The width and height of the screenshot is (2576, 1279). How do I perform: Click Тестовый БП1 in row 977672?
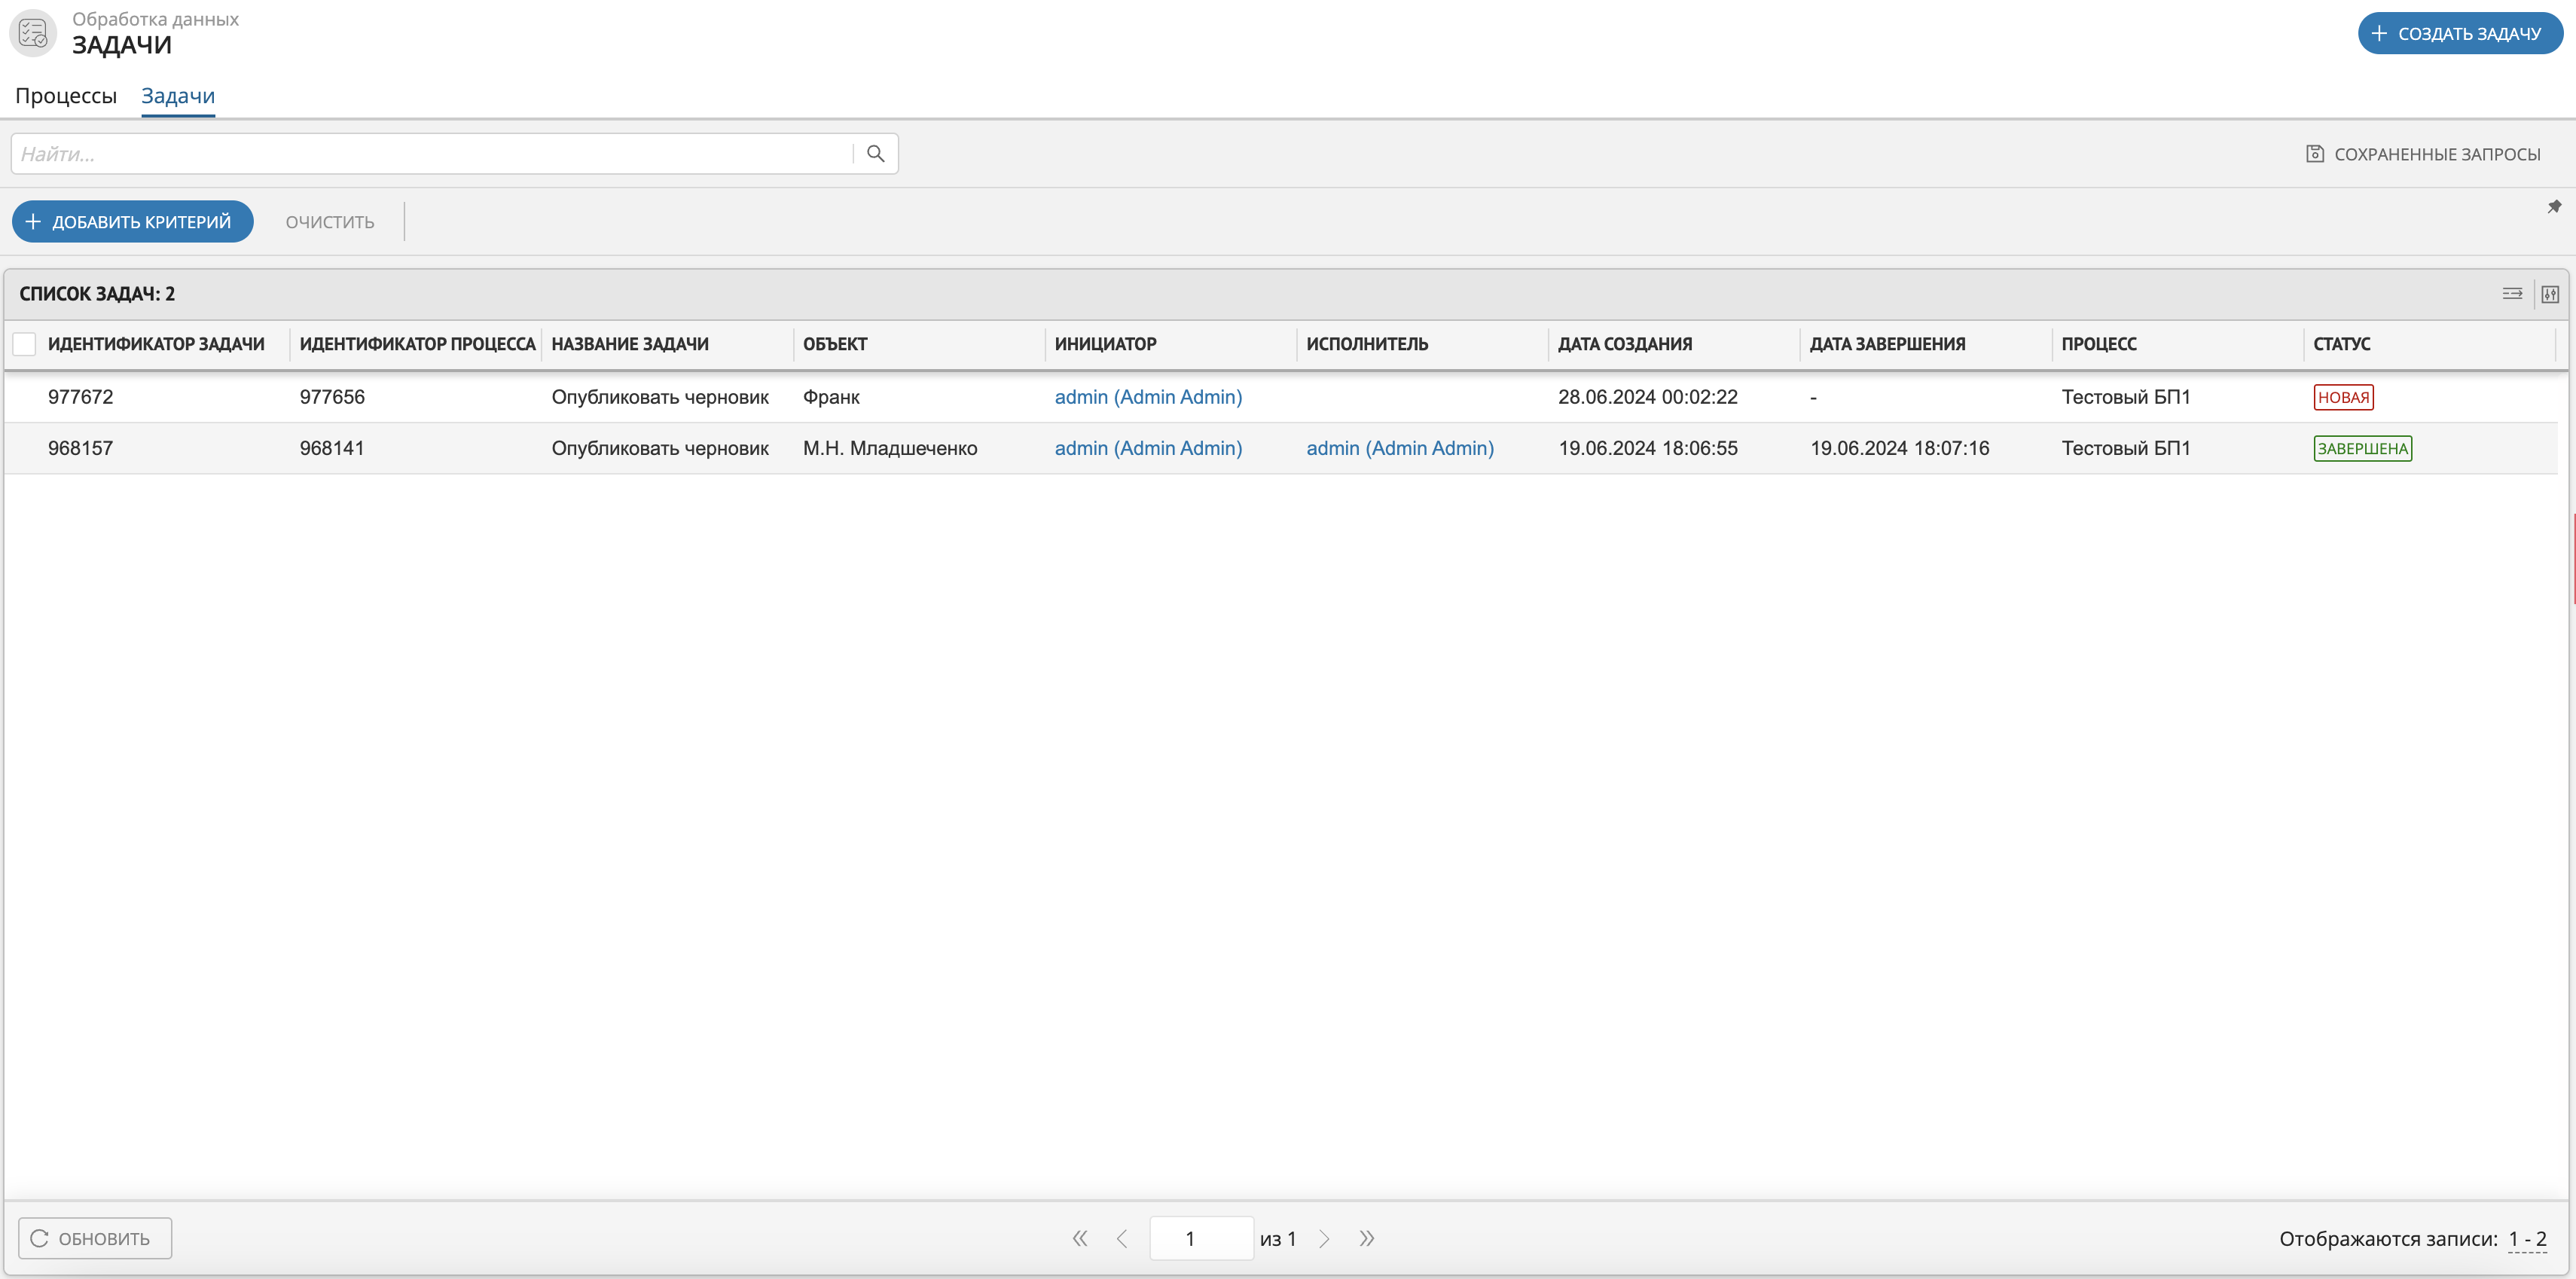(x=2126, y=397)
